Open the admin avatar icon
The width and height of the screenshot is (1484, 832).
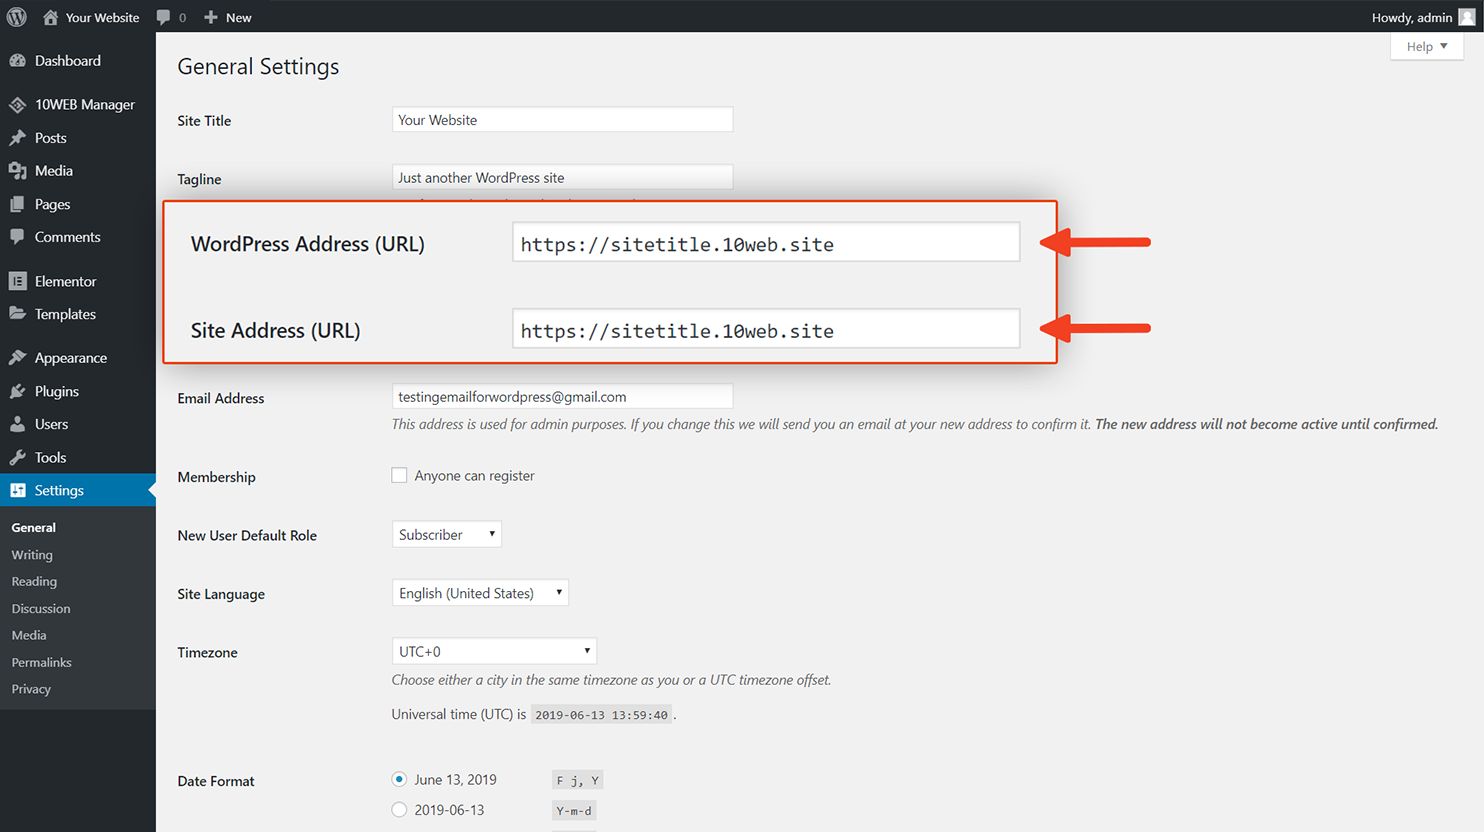click(1467, 17)
